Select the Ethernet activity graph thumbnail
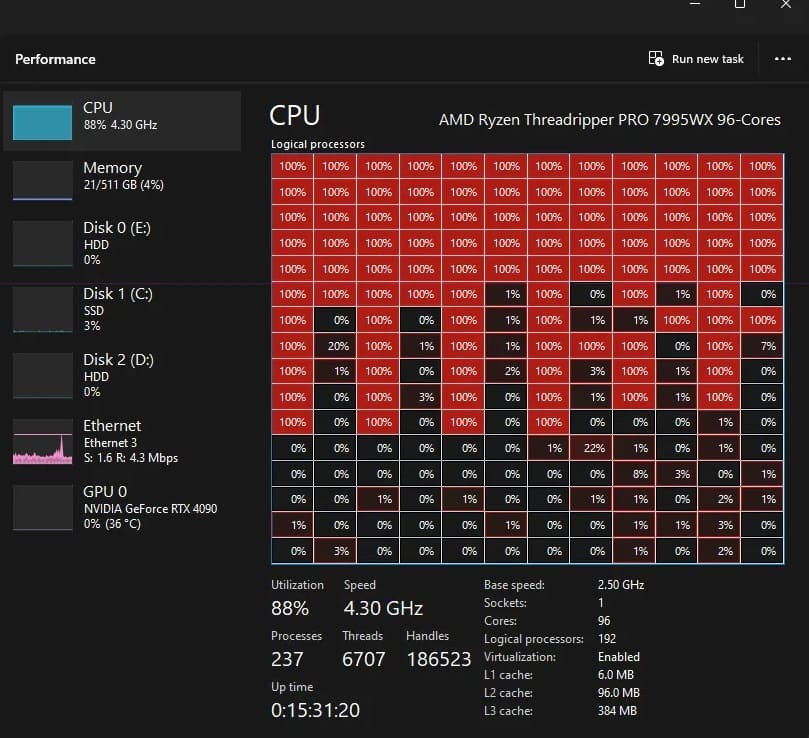 pyautogui.click(x=42, y=441)
